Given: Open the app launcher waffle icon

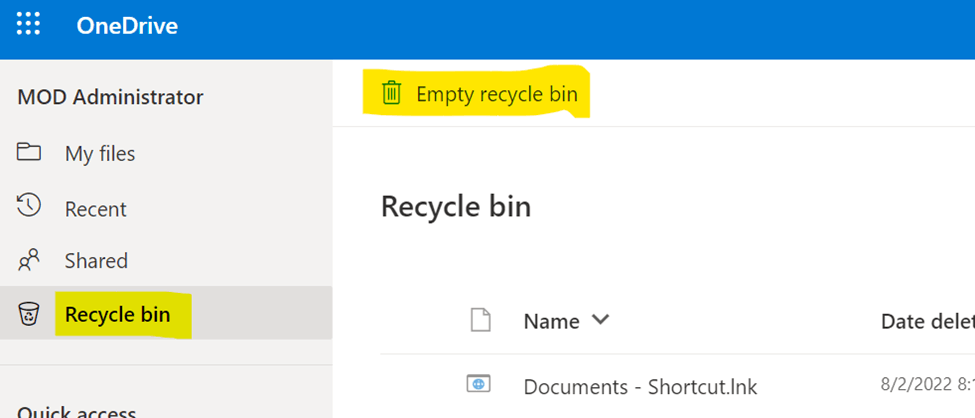Looking at the screenshot, I should [28, 24].
